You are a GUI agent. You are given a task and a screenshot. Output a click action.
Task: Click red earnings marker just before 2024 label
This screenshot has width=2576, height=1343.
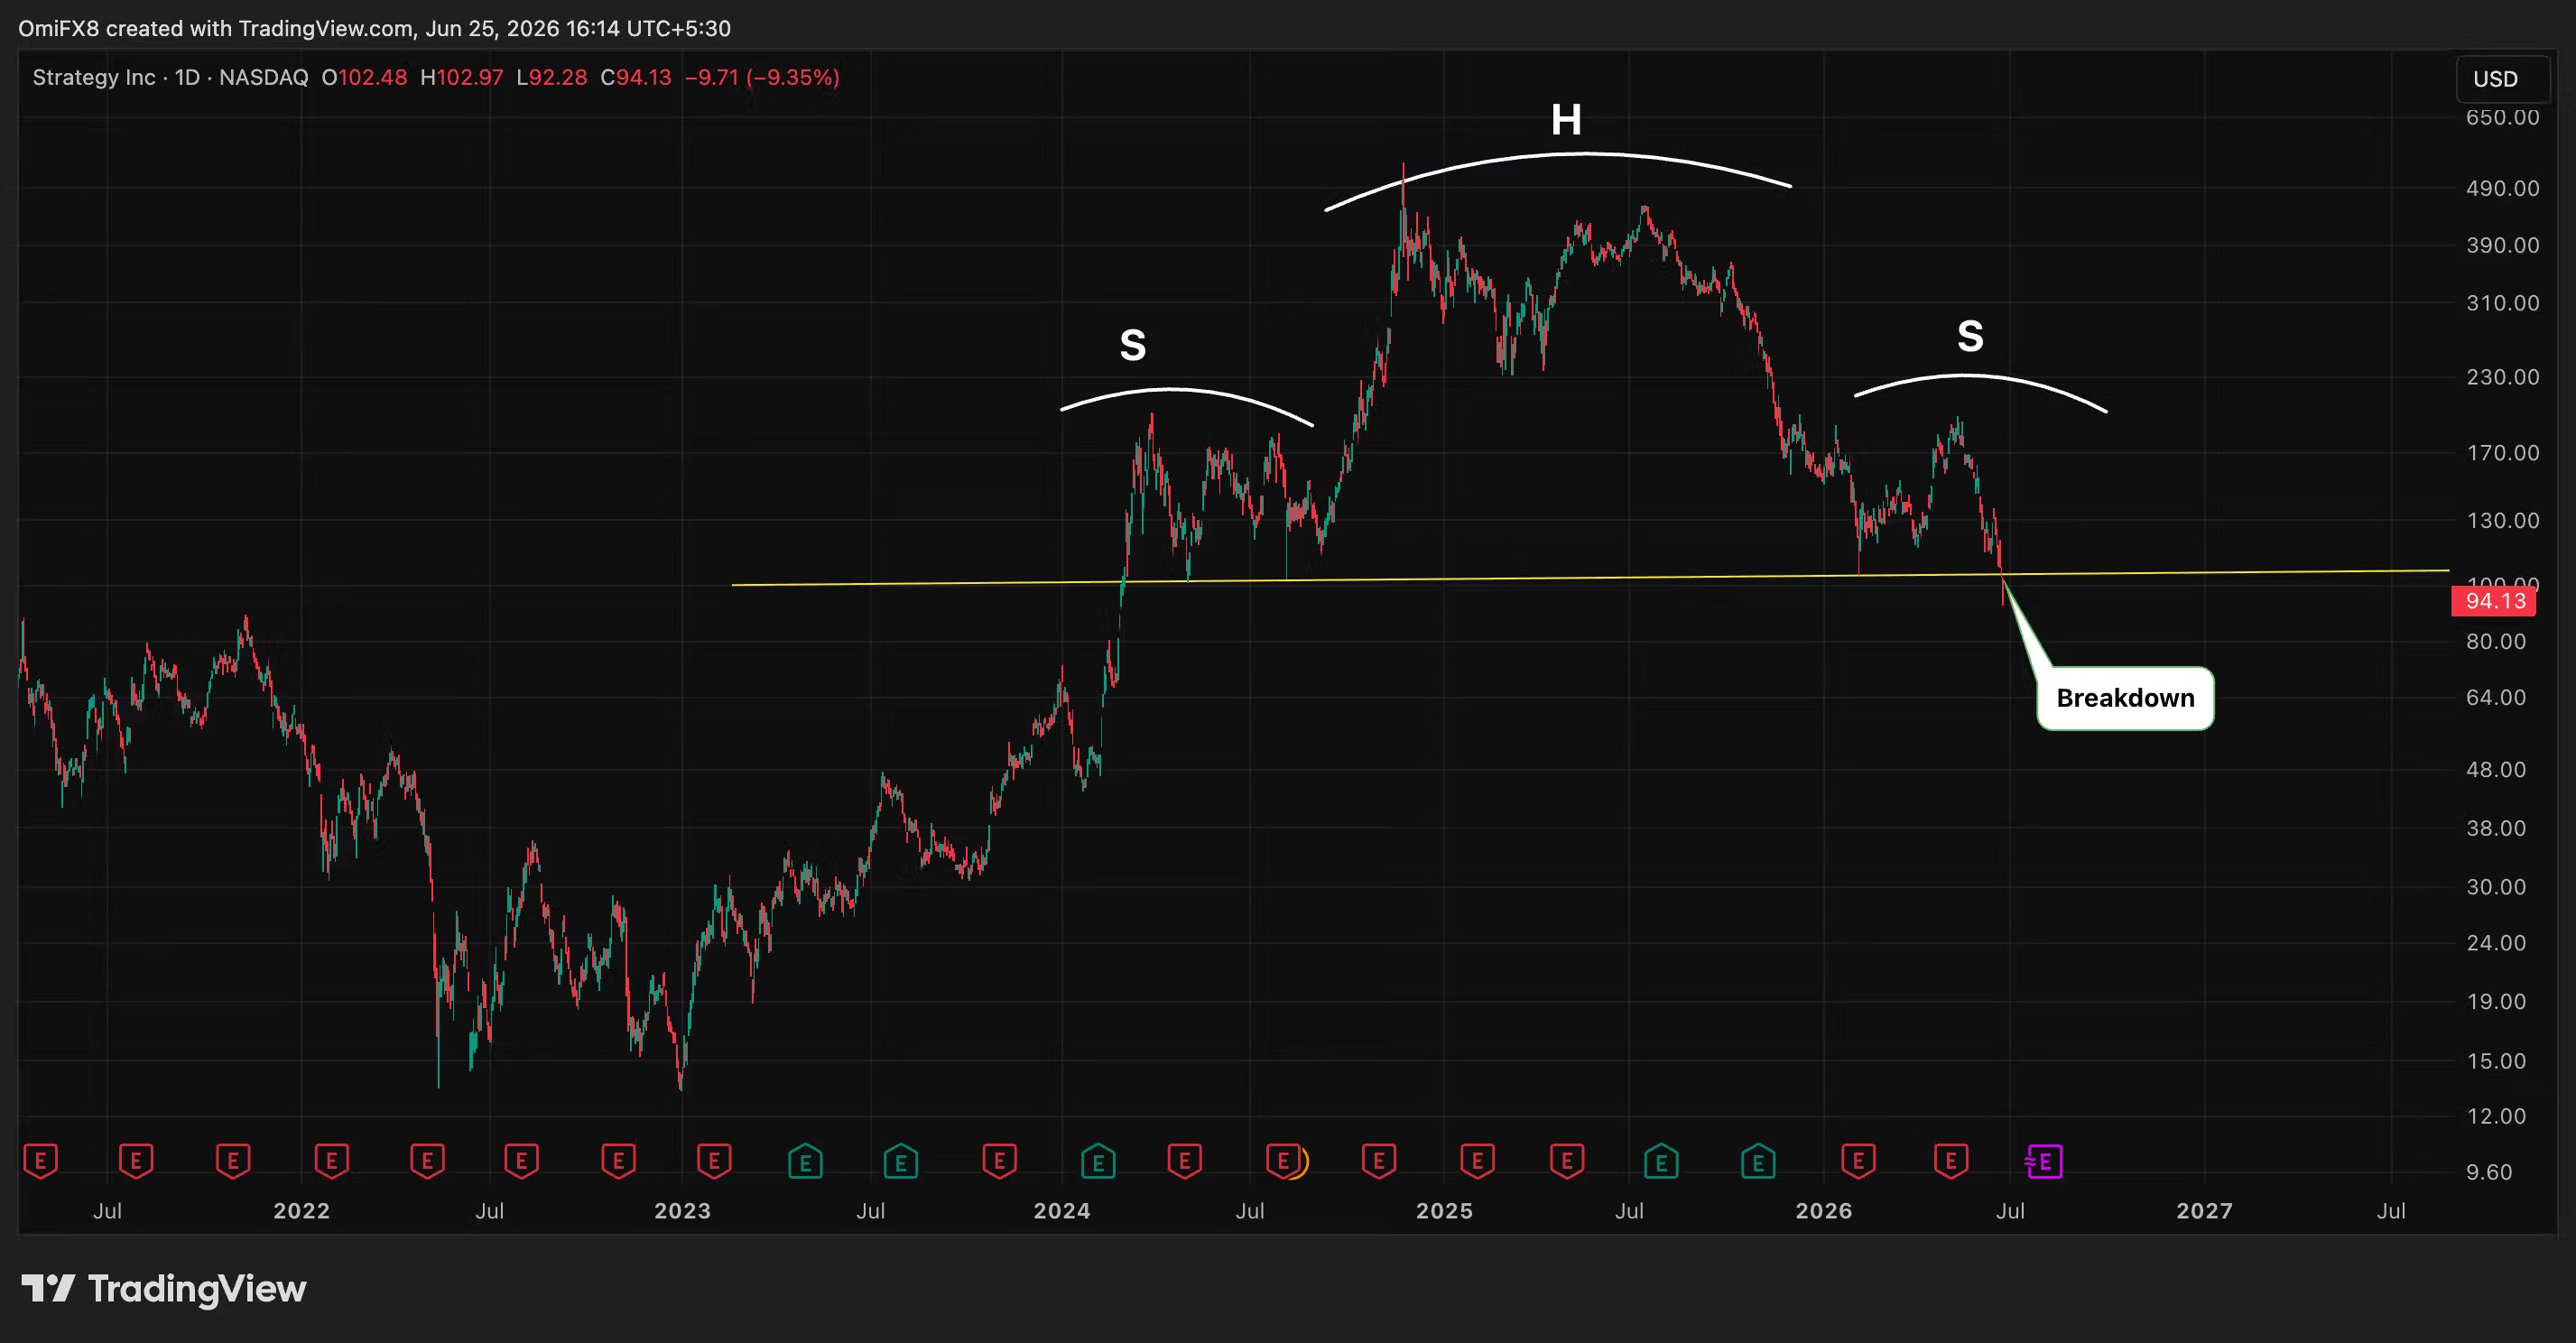point(999,1161)
